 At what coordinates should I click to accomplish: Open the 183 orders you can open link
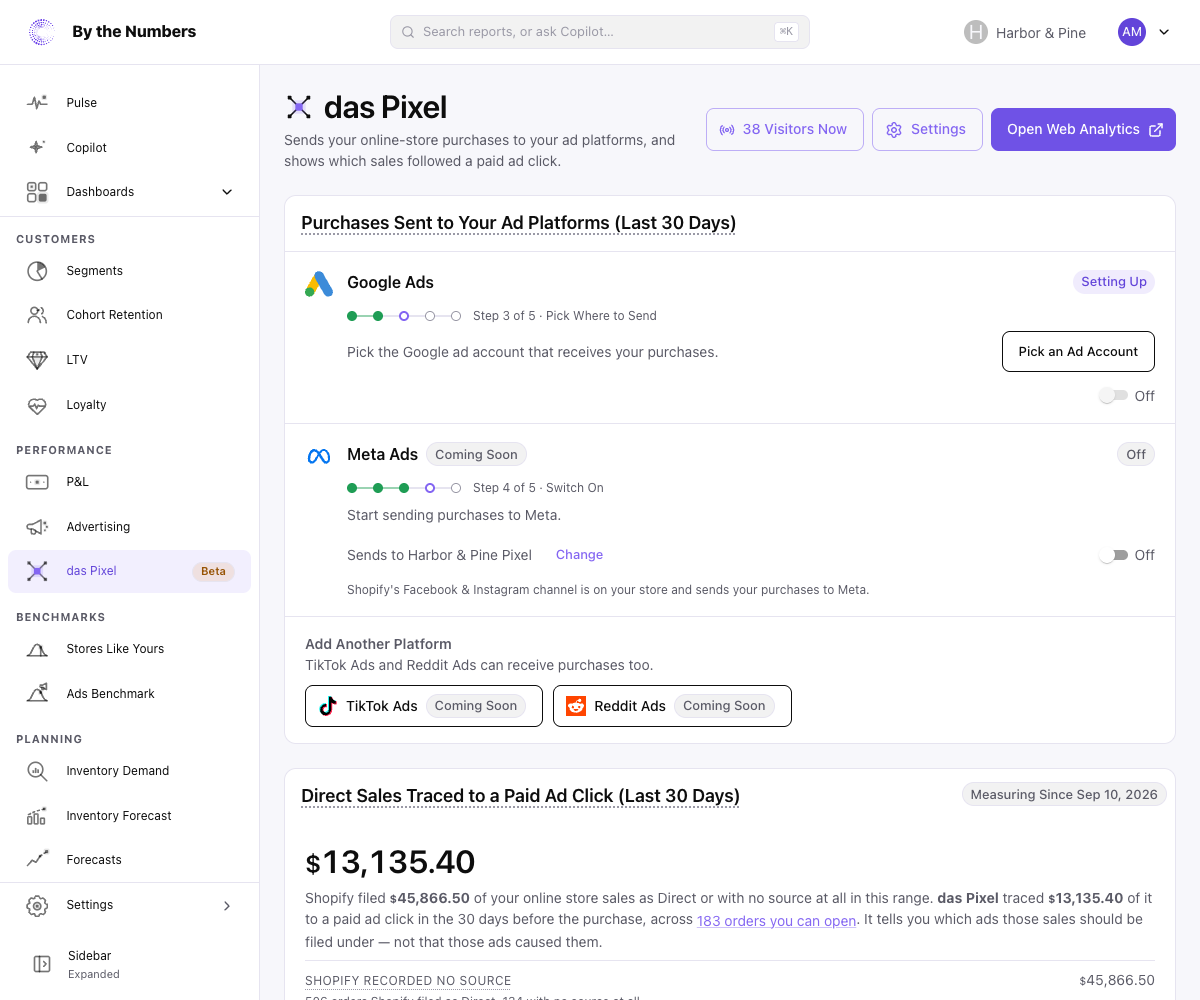click(777, 920)
